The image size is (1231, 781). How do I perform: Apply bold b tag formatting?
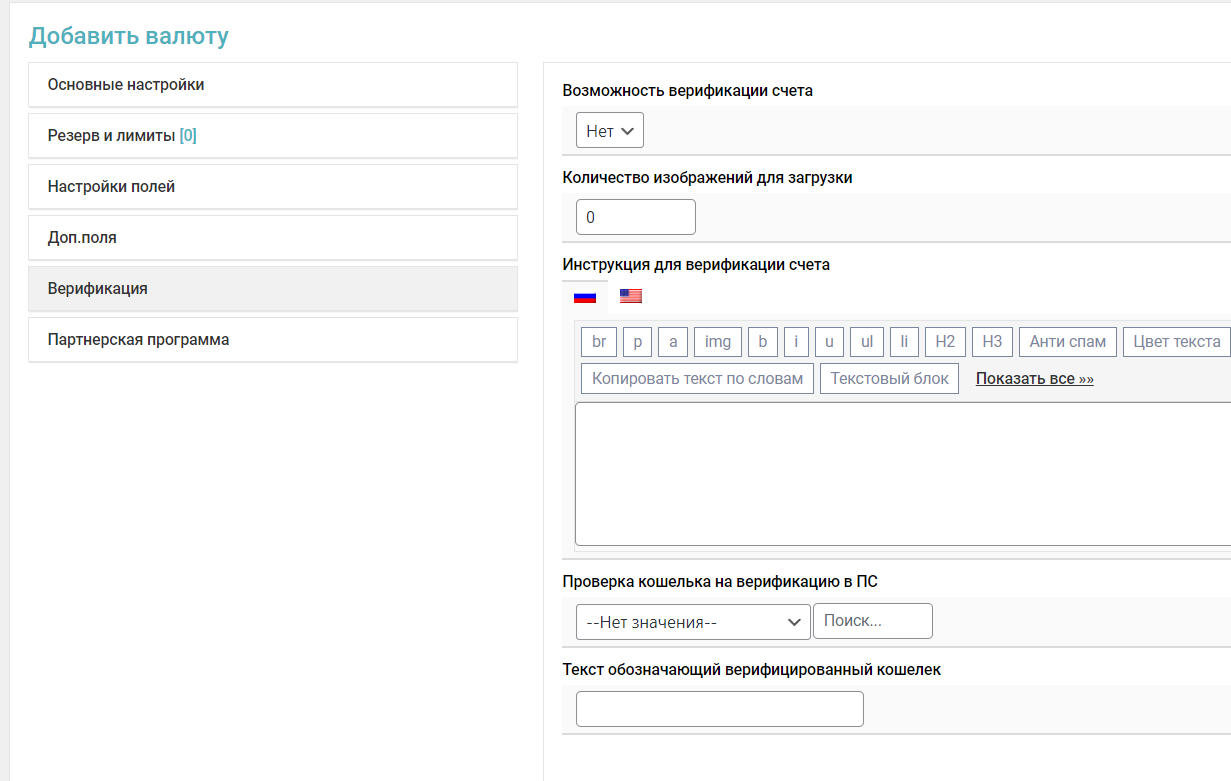(x=762, y=342)
